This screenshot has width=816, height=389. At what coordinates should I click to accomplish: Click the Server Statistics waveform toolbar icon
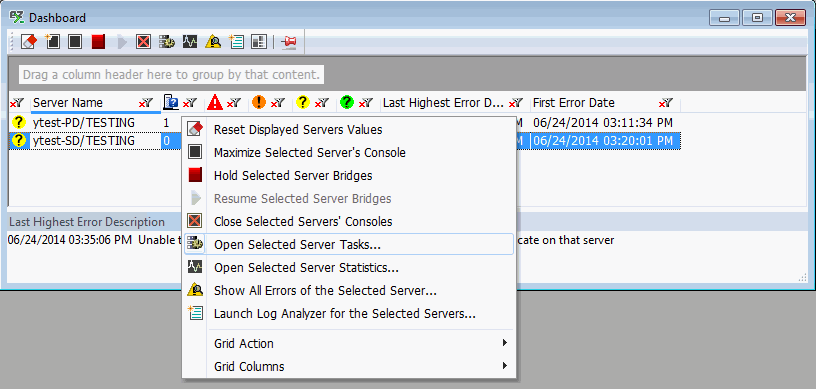click(189, 42)
